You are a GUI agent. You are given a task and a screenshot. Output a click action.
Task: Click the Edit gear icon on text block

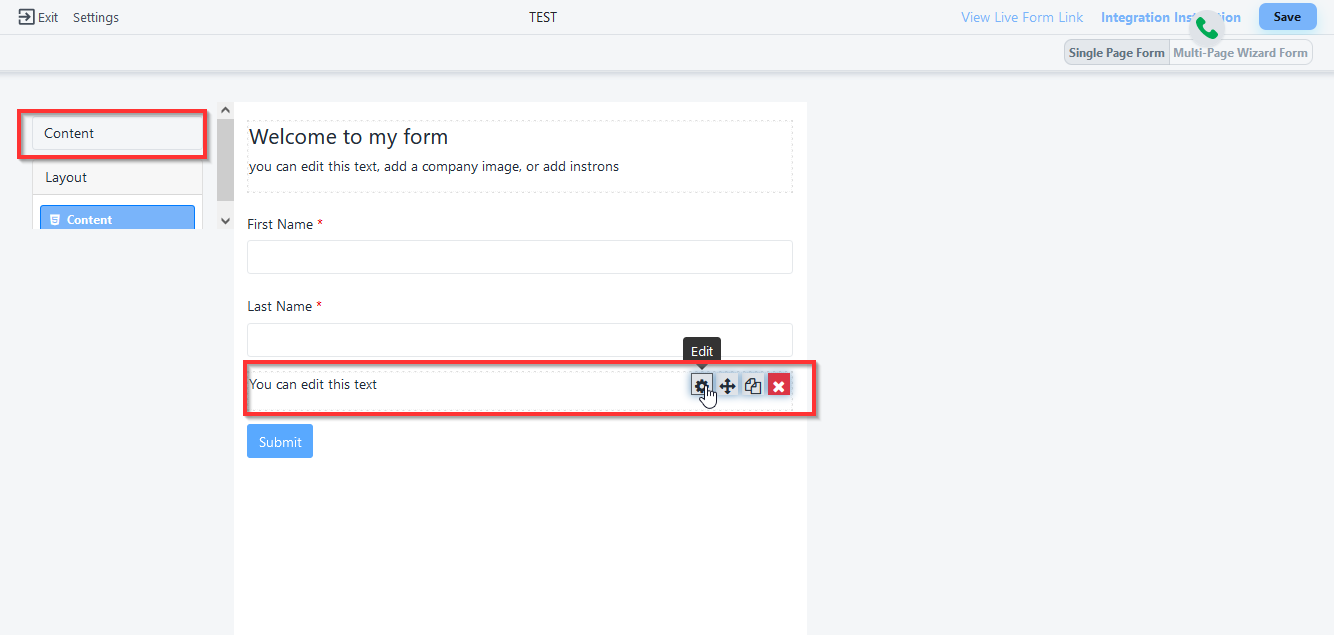tap(701, 386)
